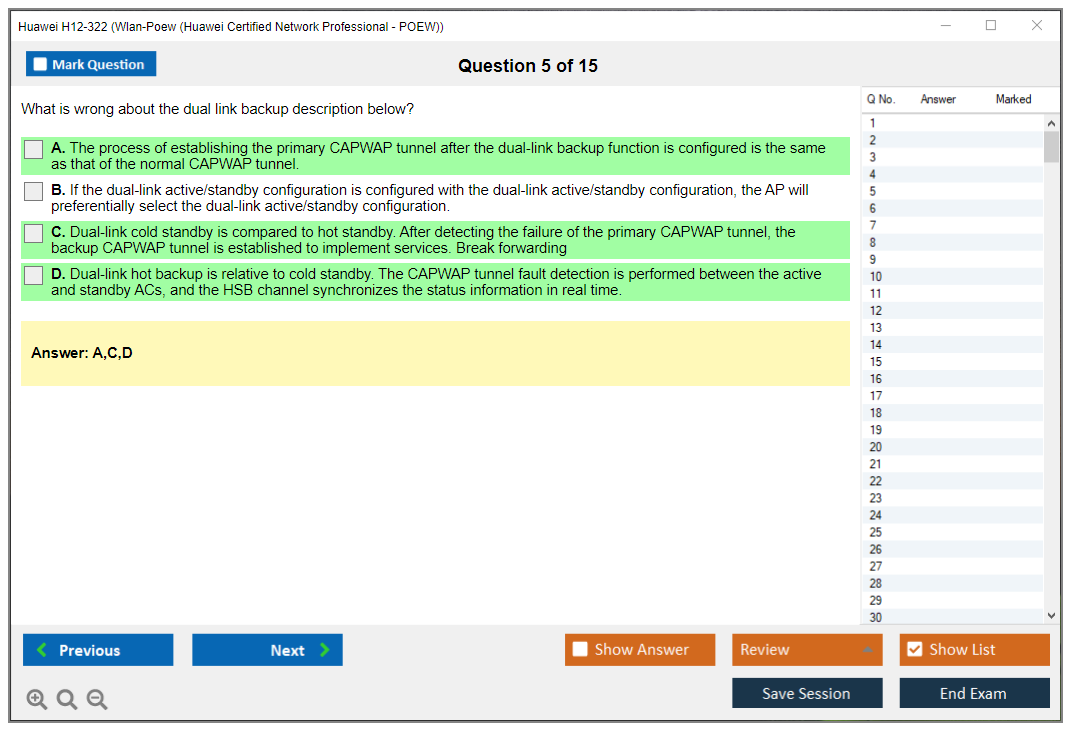The height and width of the screenshot is (735, 1075).
Task: Click the green left arrow on Previous
Action: pyautogui.click(x=42, y=650)
